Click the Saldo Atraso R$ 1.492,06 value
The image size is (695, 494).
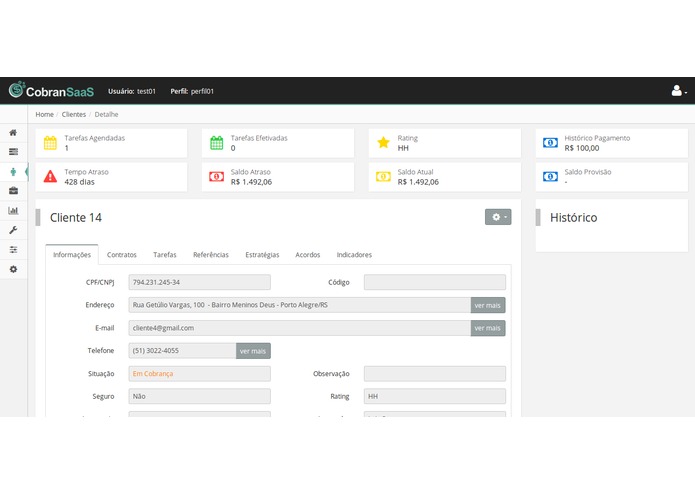click(251, 182)
